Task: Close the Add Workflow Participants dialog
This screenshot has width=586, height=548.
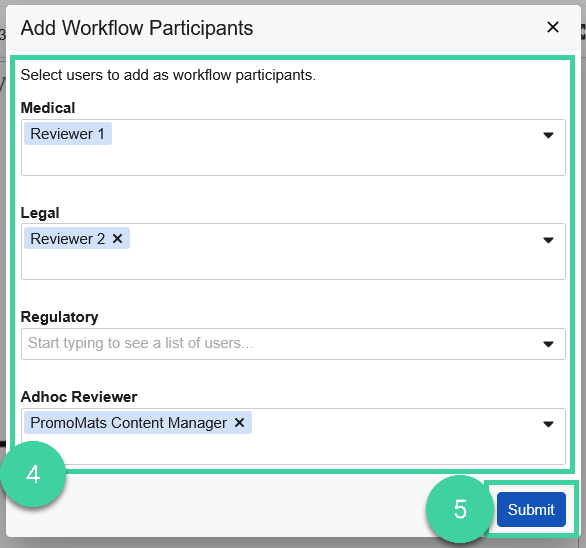Action: (553, 27)
